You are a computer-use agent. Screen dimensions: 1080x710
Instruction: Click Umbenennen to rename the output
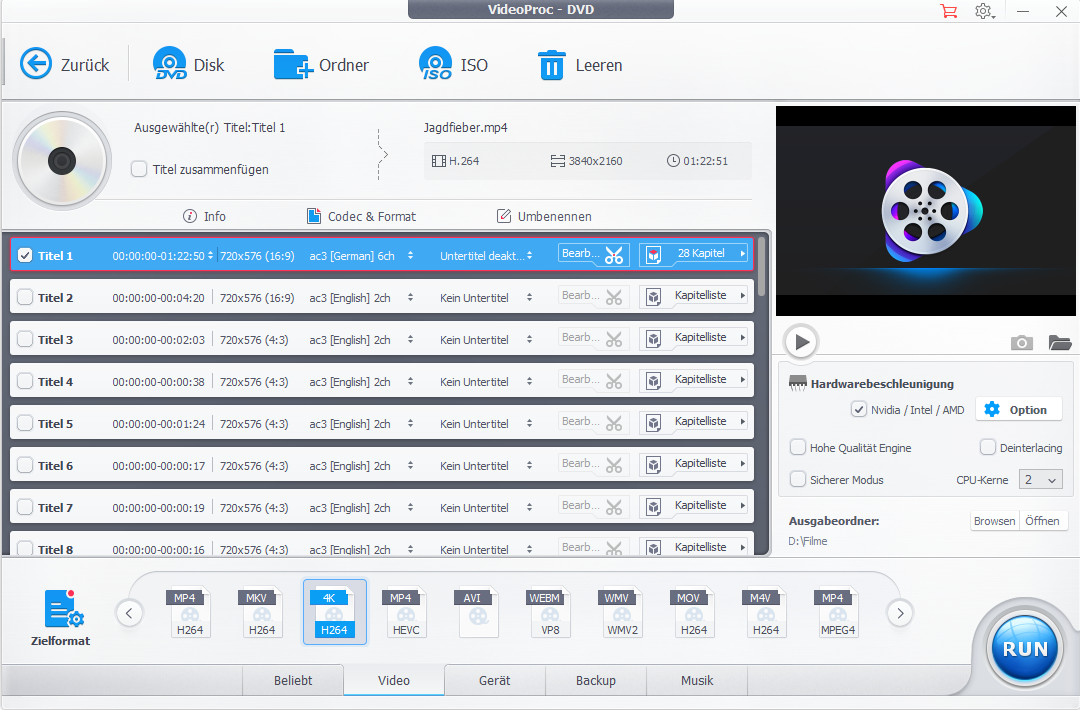point(544,216)
